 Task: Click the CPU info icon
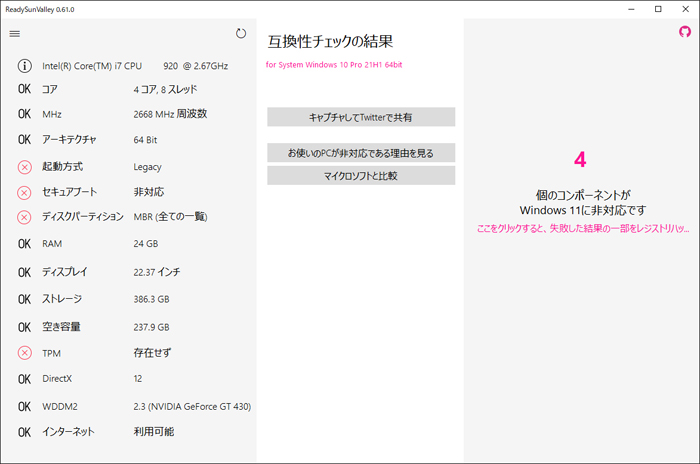[25, 66]
